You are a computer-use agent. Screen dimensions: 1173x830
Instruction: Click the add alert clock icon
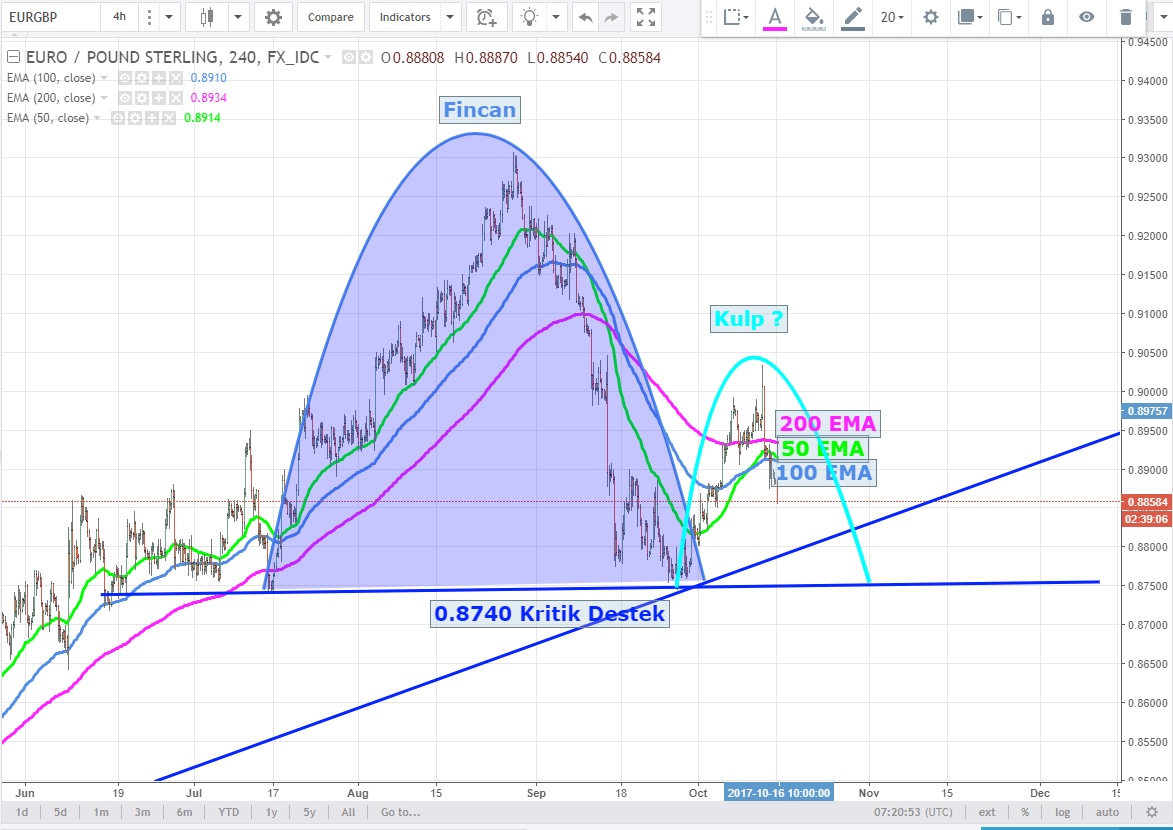(x=486, y=17)
